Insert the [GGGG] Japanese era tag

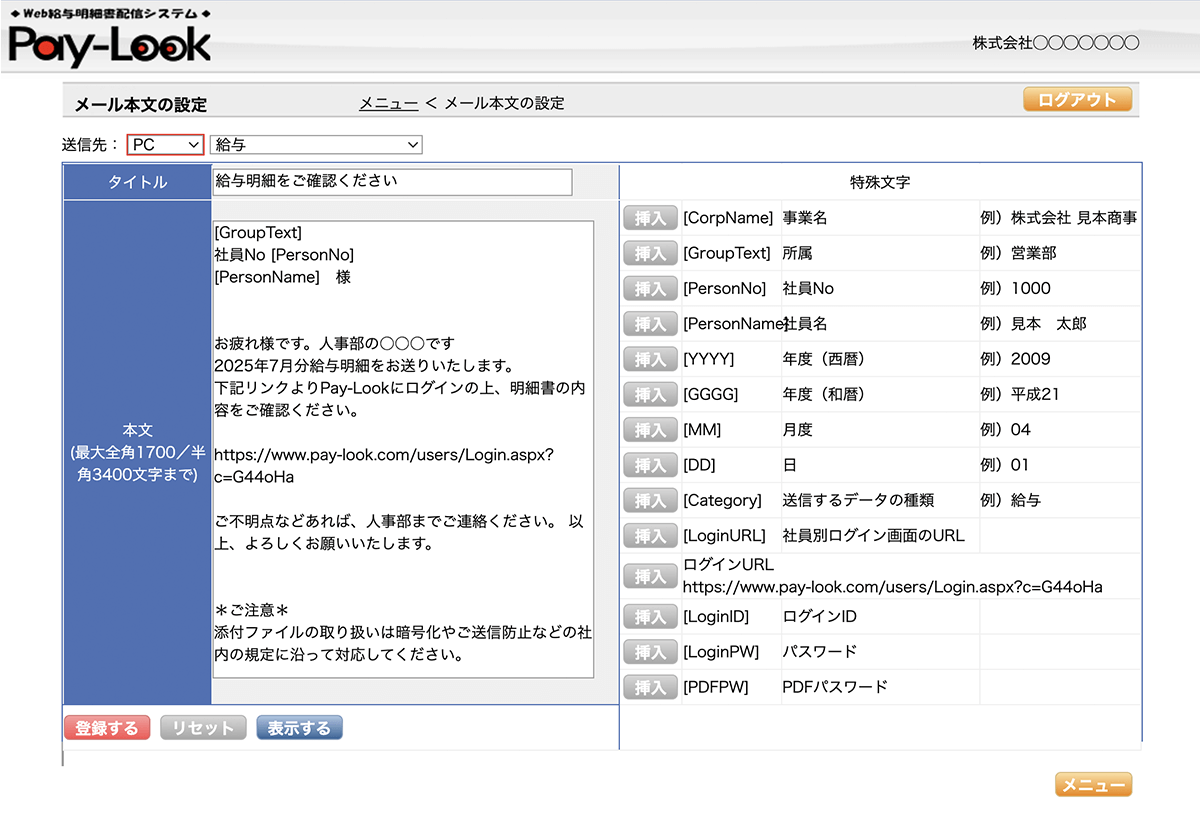point(650,394)
